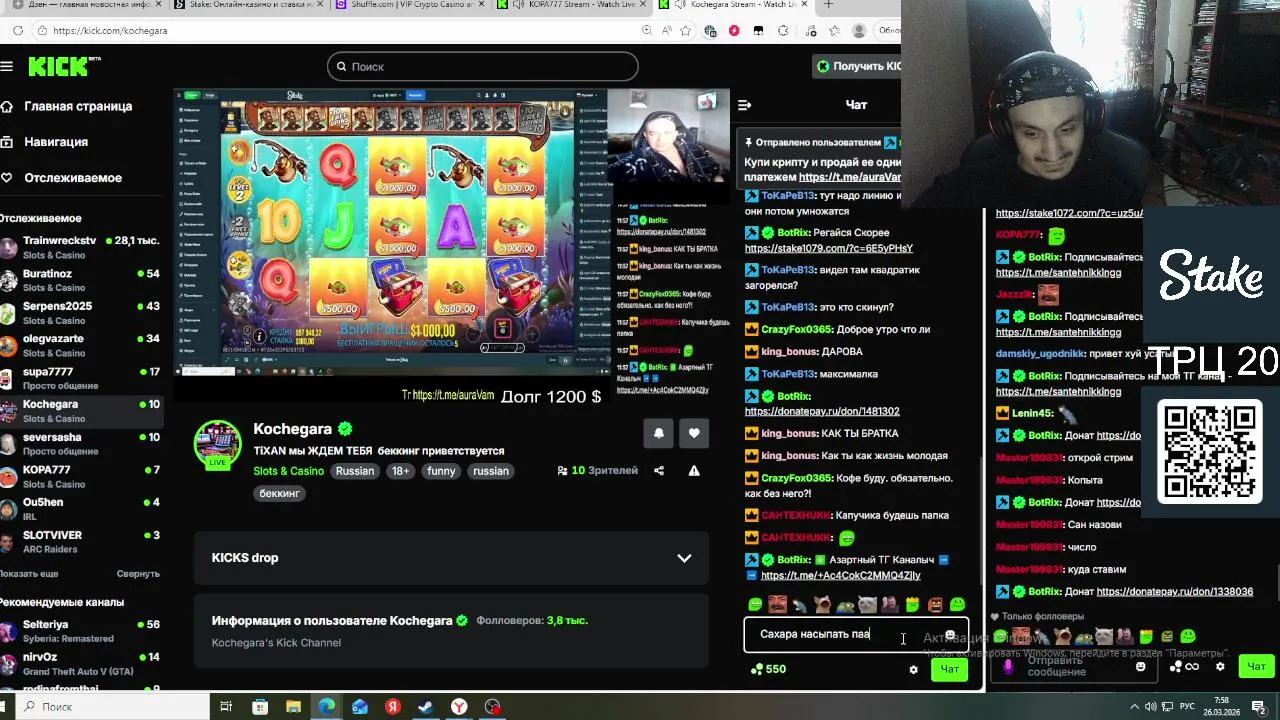
Task: Collapse chat with the arrow icon
Action: point(744,105)
